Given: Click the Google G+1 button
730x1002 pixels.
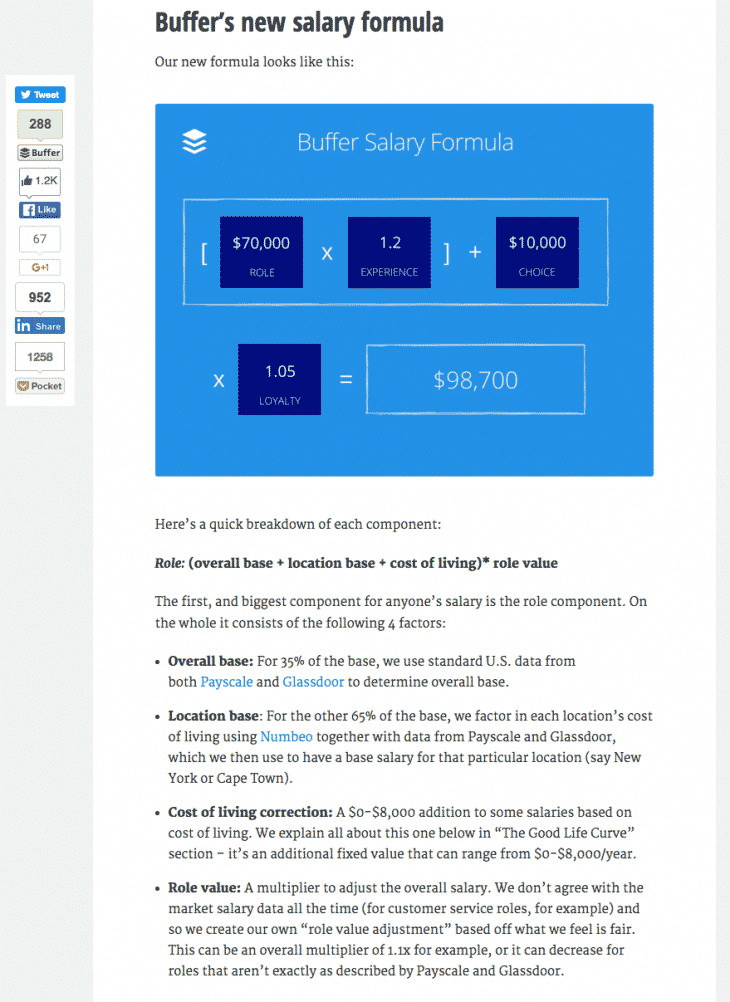Looking at the screenshot, I should tap(40, 267).
